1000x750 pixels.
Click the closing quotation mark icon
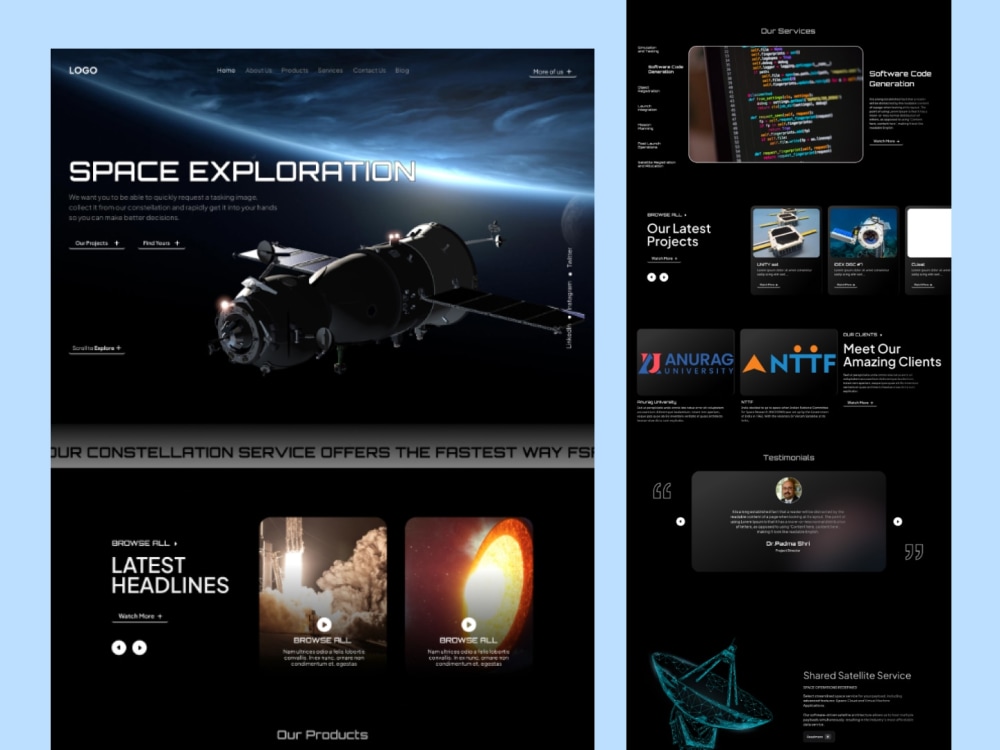tap(914, 552)
